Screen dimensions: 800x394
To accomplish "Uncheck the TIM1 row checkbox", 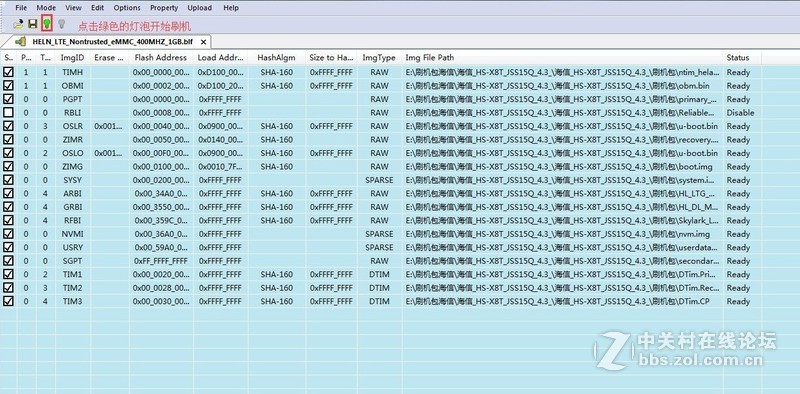I will (8, 274).
